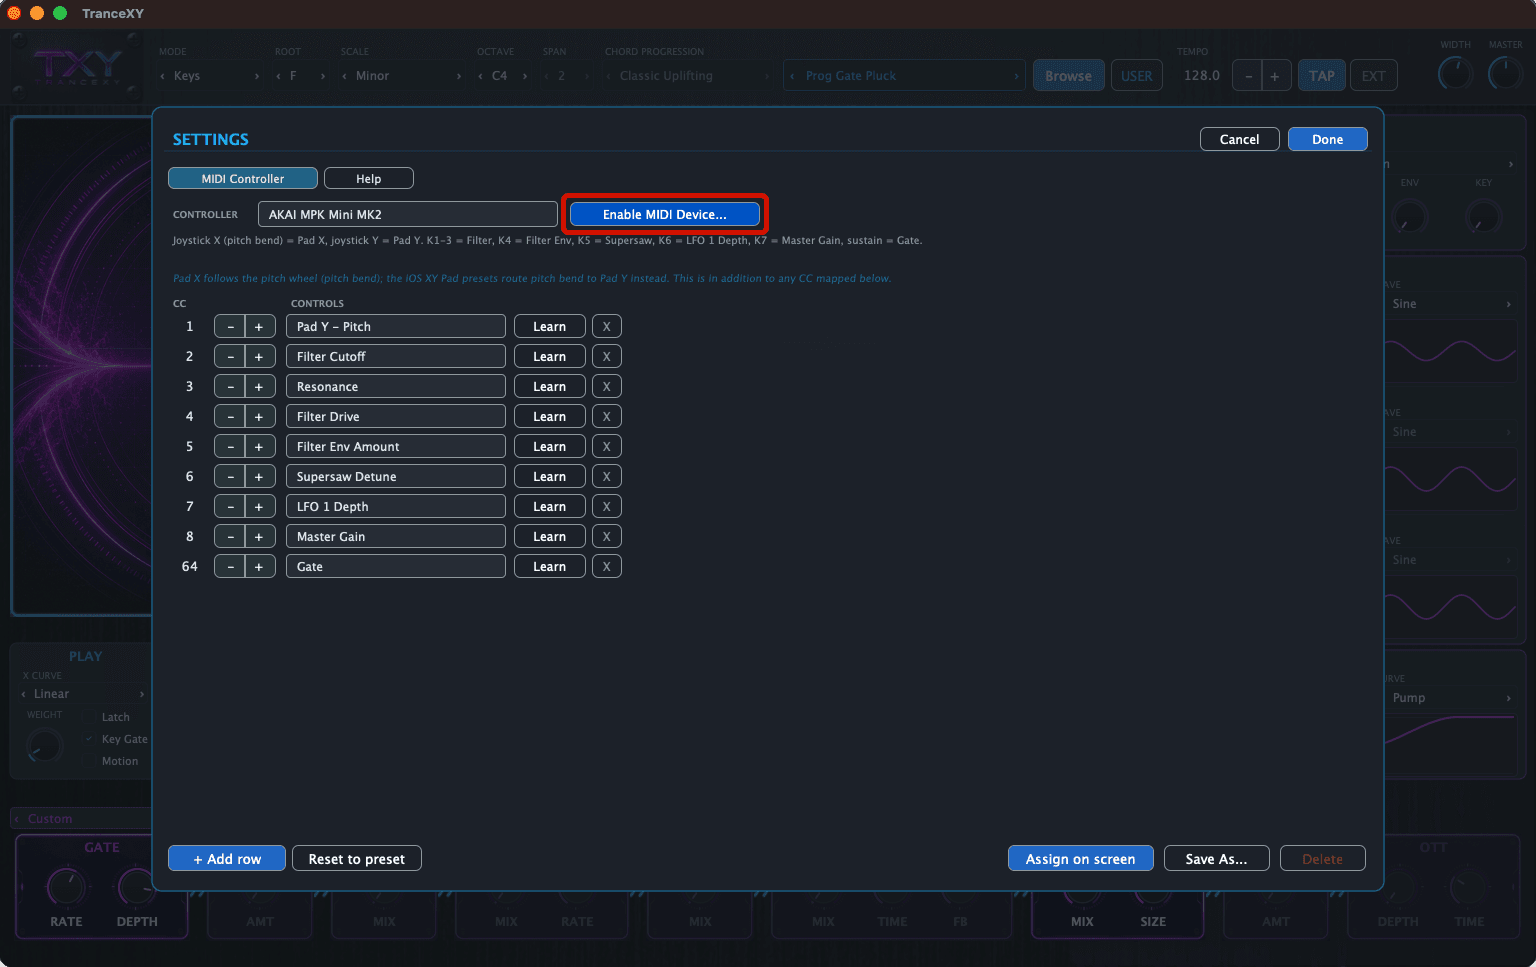
Task: Click Reset to preset
Action: tap(357, 858)
